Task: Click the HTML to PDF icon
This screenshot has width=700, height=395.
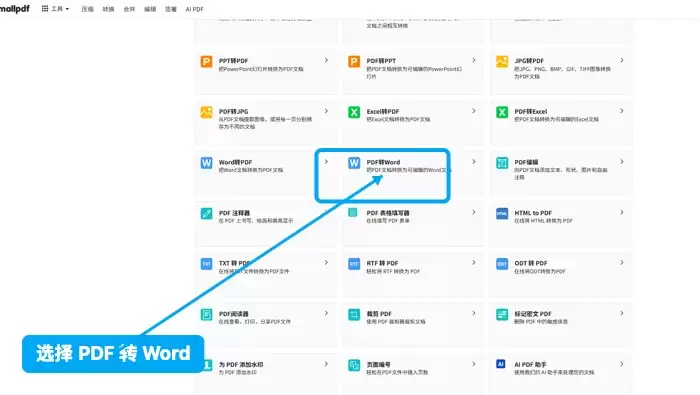Action: [502, 213]
